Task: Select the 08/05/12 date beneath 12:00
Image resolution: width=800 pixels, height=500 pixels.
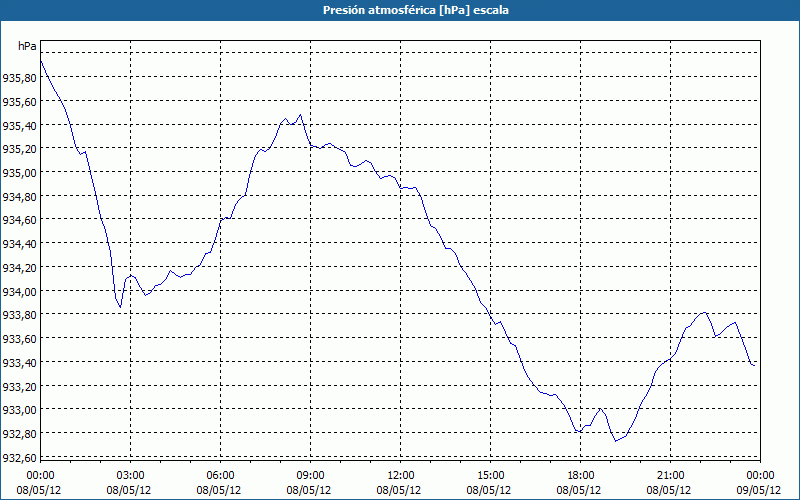Action: (399, 490)
